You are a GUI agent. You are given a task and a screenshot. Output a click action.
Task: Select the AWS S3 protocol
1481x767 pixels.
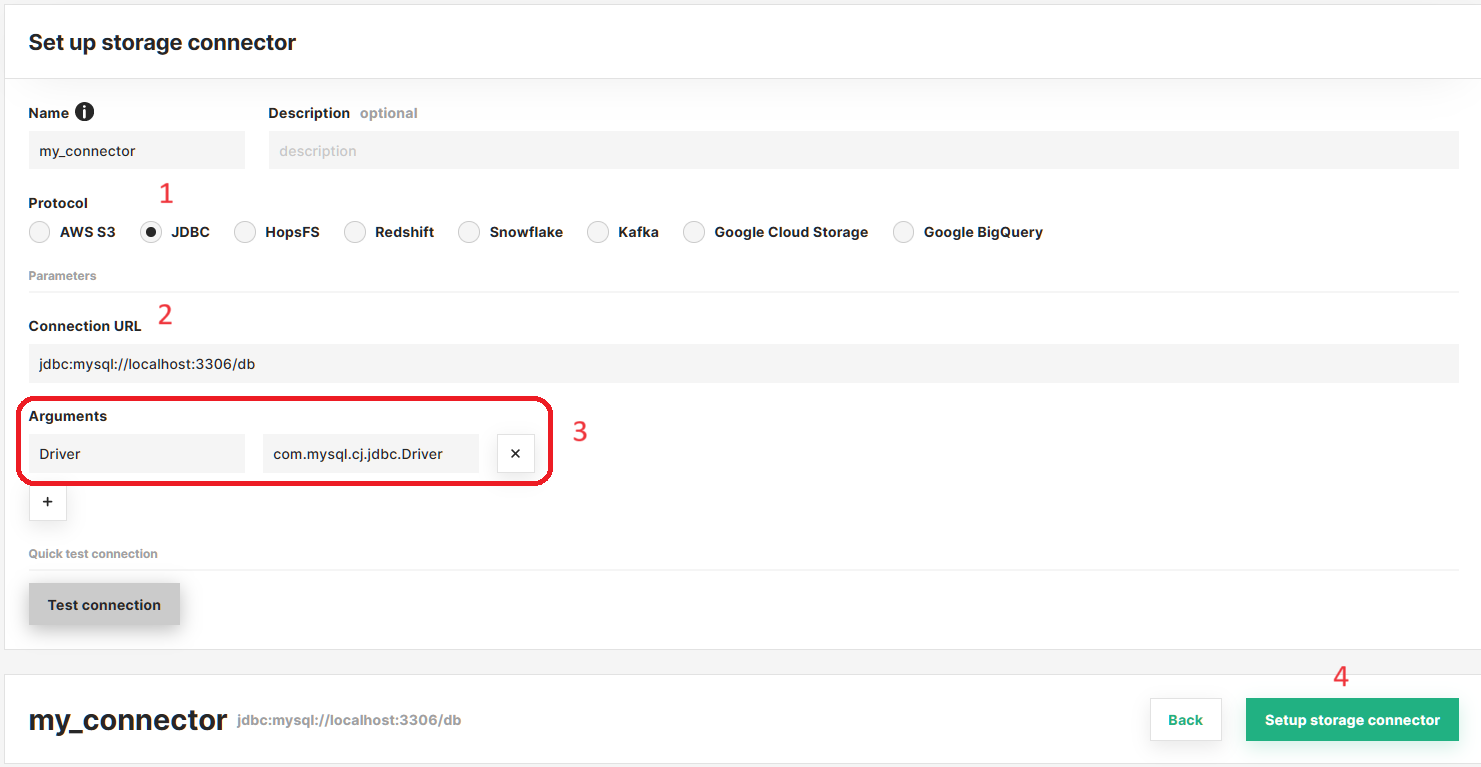pyautogui.click(x=40, y=232)
